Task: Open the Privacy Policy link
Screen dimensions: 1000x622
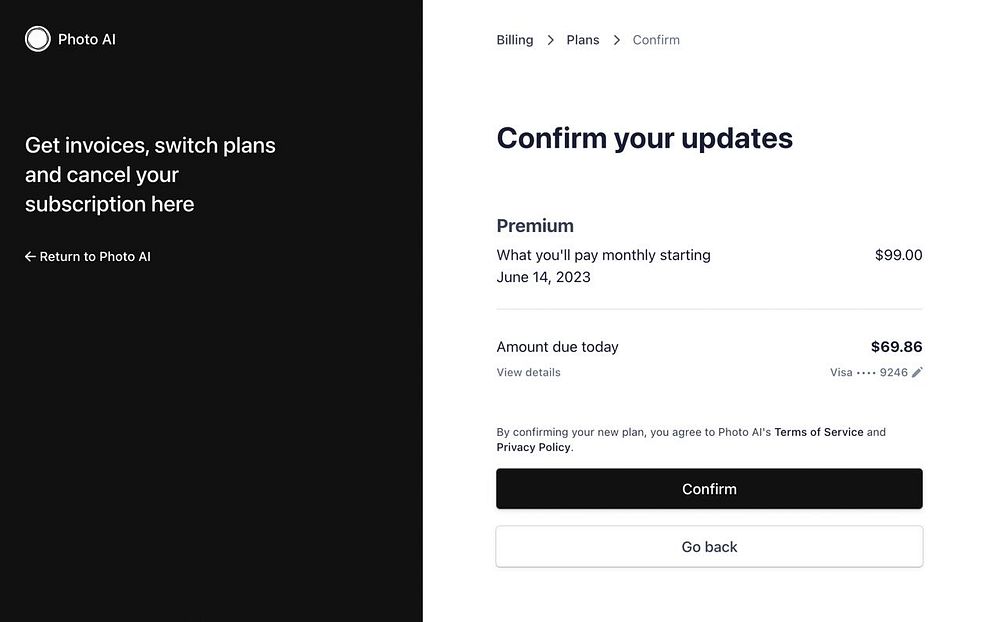Action: [x=533, y=447]
